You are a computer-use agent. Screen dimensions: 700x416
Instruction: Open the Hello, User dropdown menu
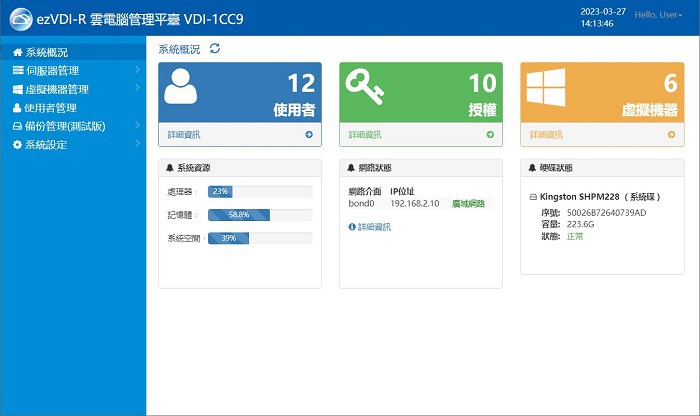click(656, 16)
